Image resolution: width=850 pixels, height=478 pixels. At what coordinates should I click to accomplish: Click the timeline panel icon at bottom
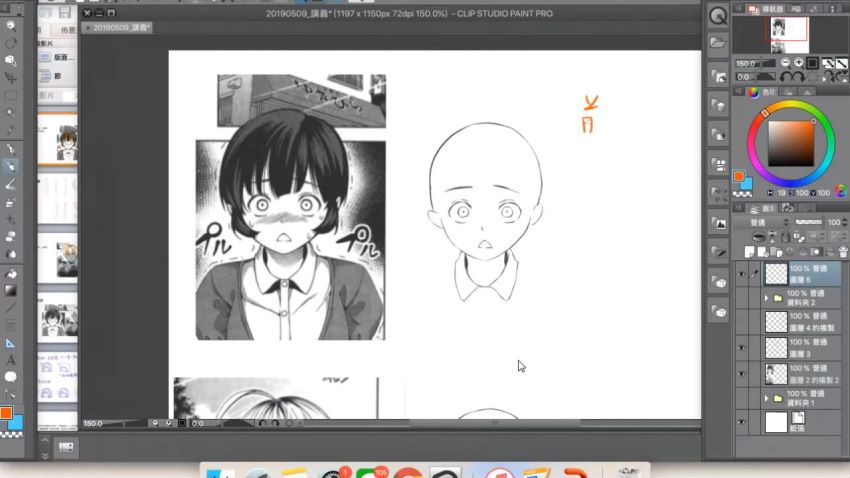click(x=66, y=447)
